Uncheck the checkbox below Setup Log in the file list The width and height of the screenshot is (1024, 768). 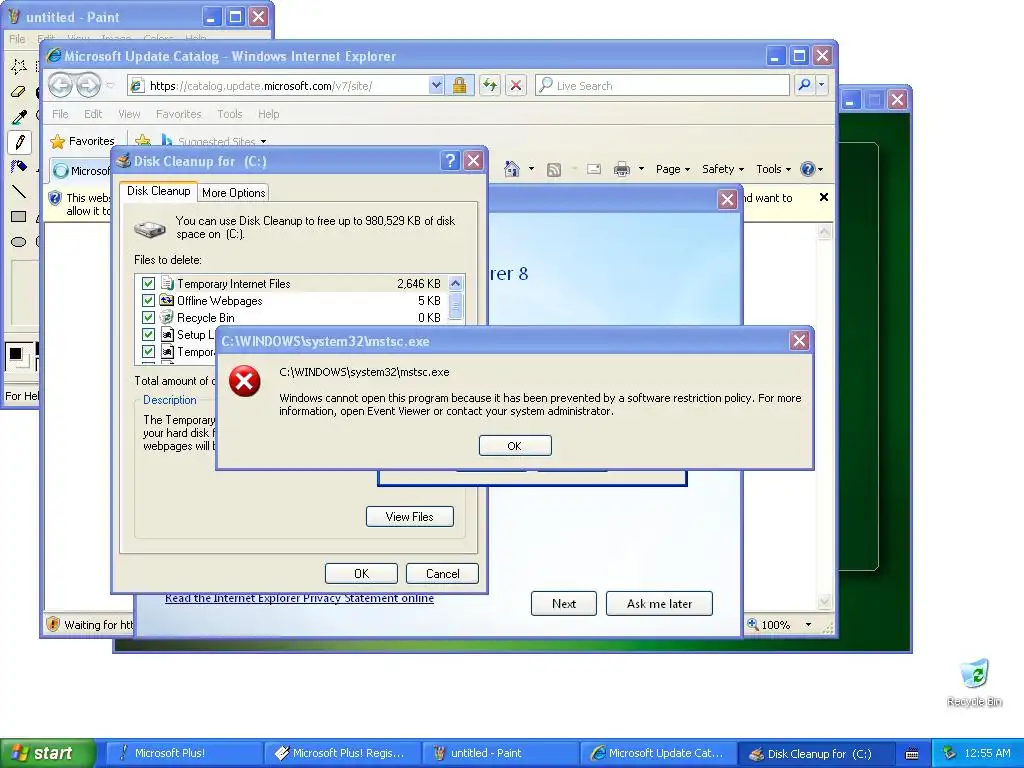[148, 351]
